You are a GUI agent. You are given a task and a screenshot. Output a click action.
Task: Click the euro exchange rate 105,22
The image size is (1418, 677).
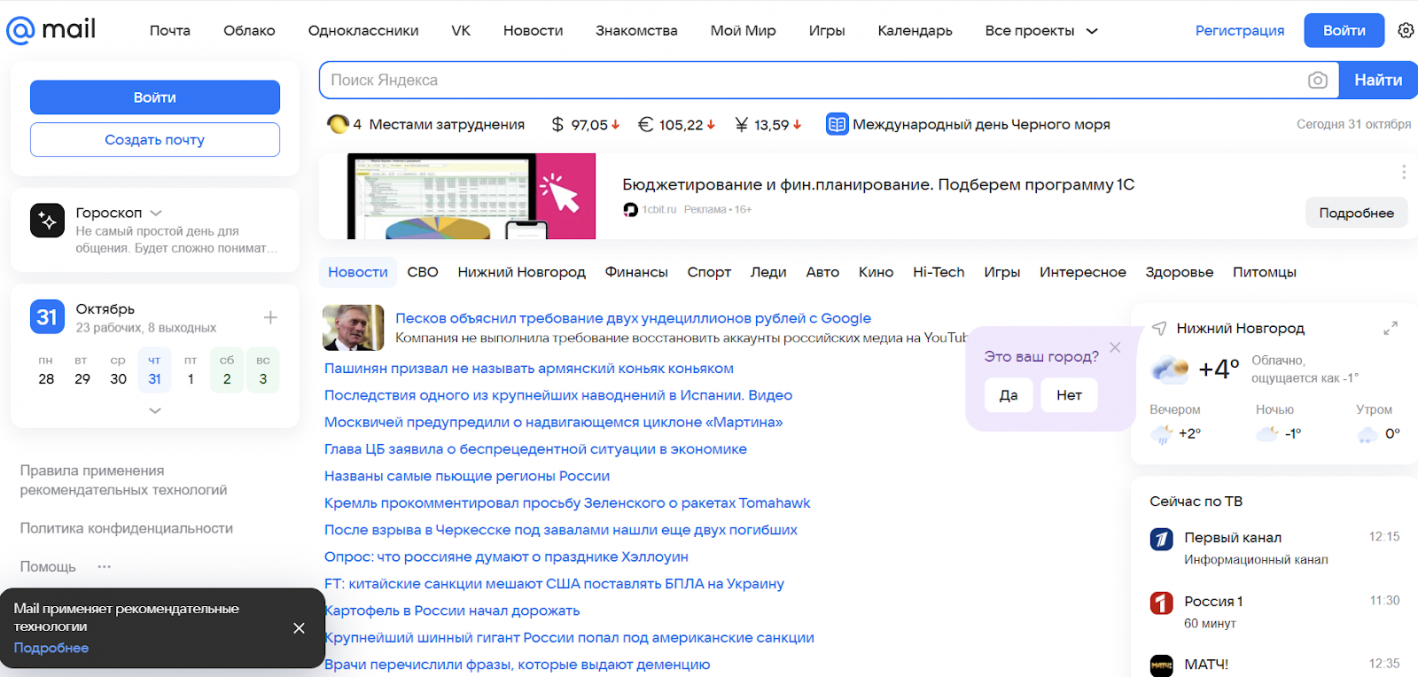pos(677,125)
